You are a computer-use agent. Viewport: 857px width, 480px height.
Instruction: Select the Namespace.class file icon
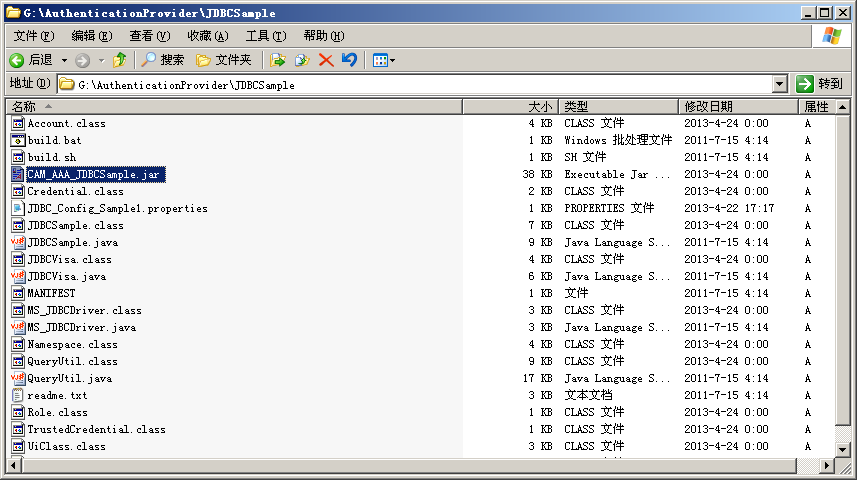coord(18,344)
